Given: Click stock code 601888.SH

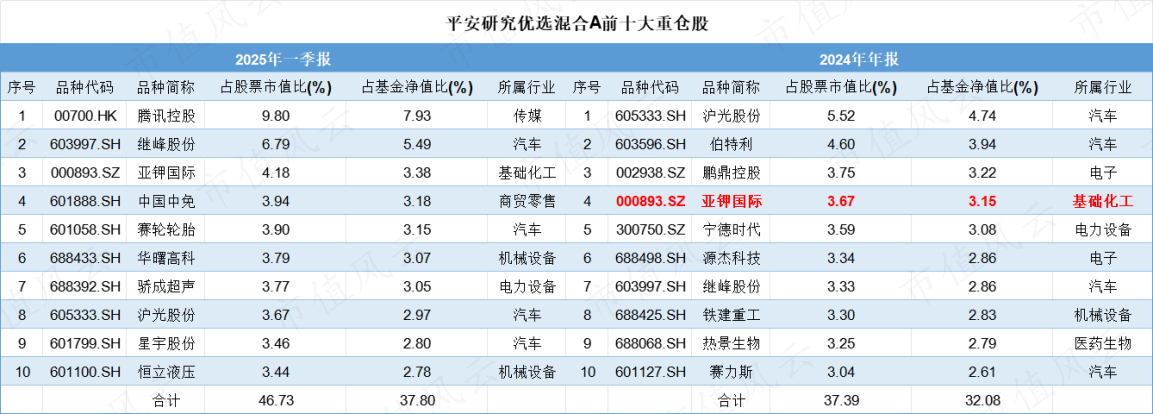Looking at the screenshot, I should [85, 201].
